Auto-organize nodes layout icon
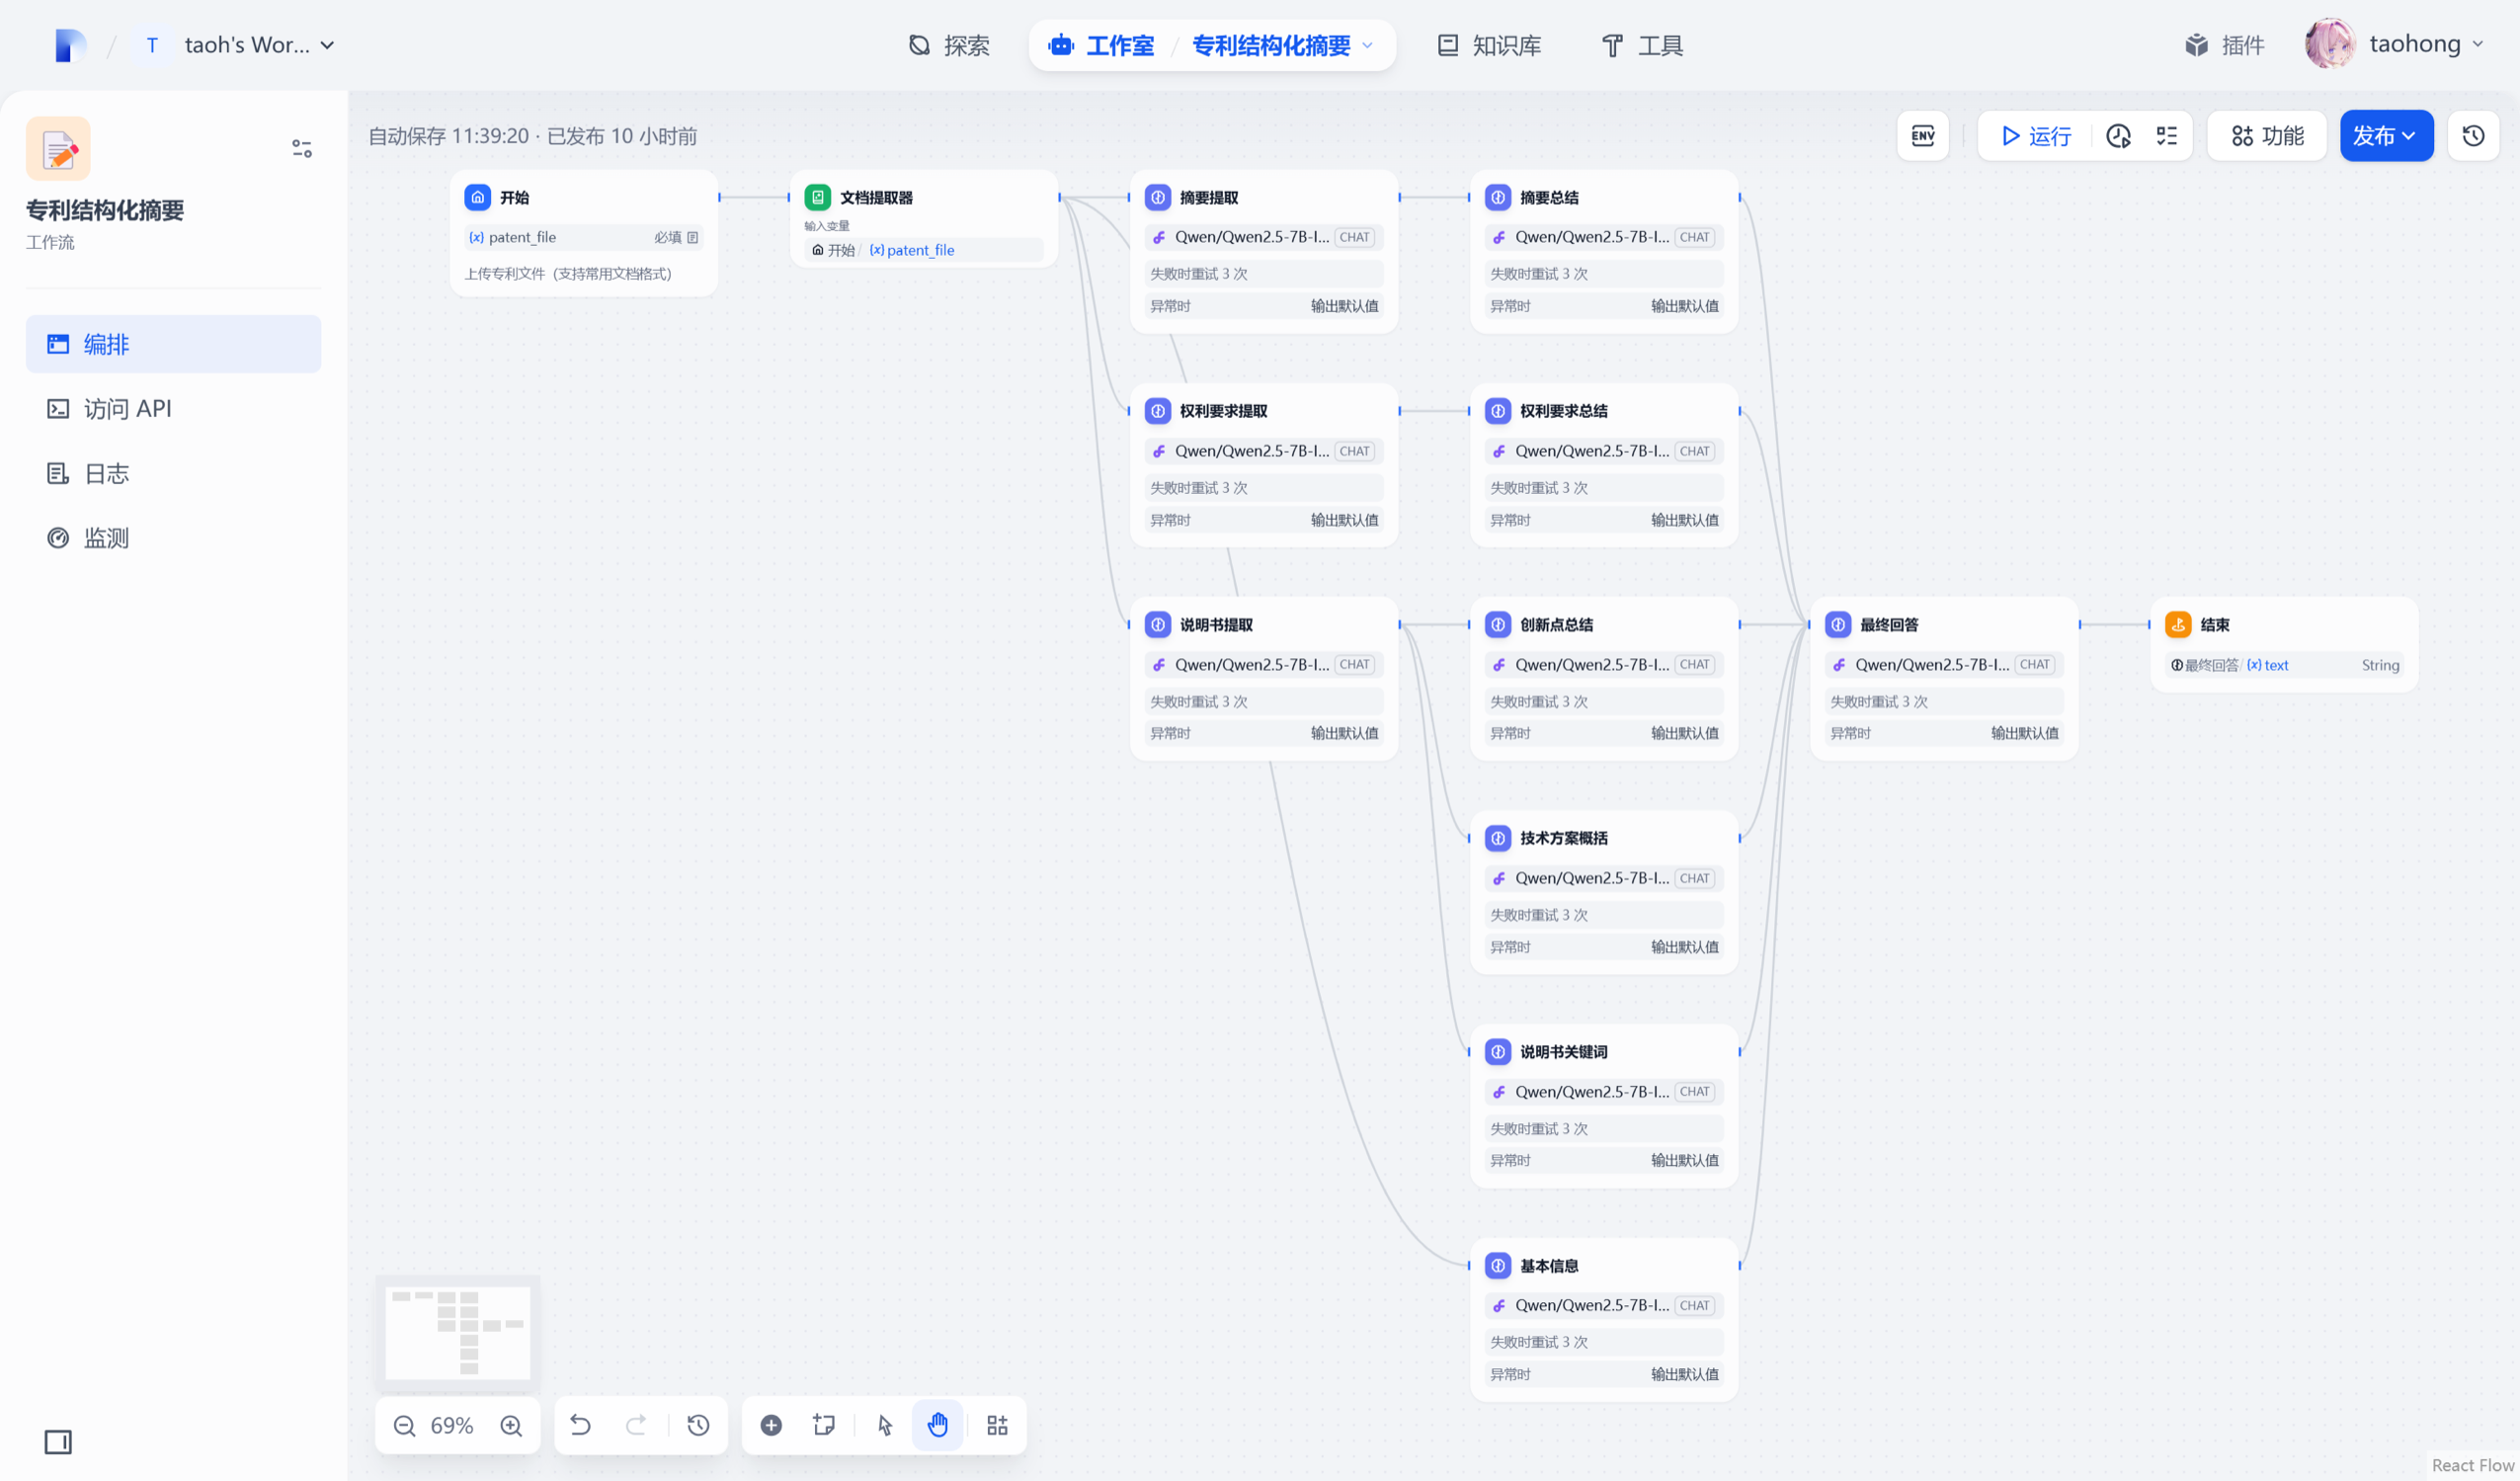This screenshot has width=2520, height=1481. coord(997,1425)
